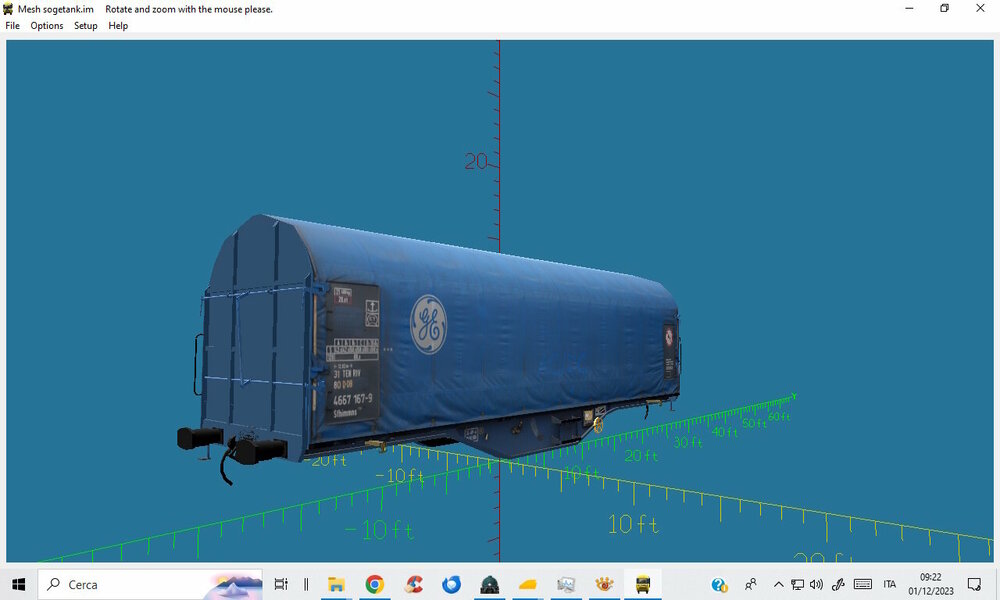Open File Explorer from the taskbar

click(336, 584)
